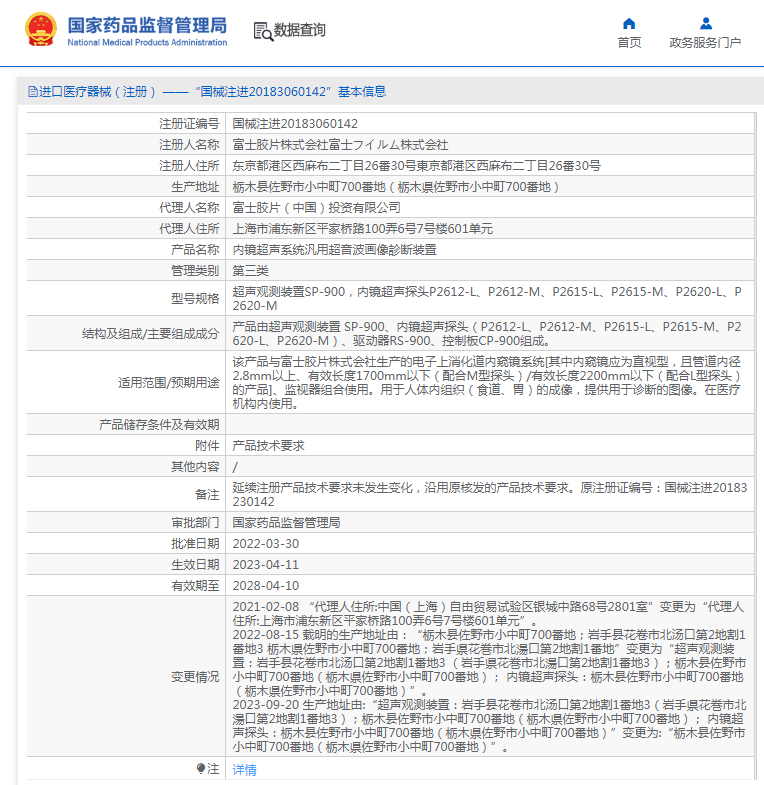This screenshot has height=785, width=764.
Task: Click agent address 上海市浦东新区平家桥路 value
Action: (362, 229)
